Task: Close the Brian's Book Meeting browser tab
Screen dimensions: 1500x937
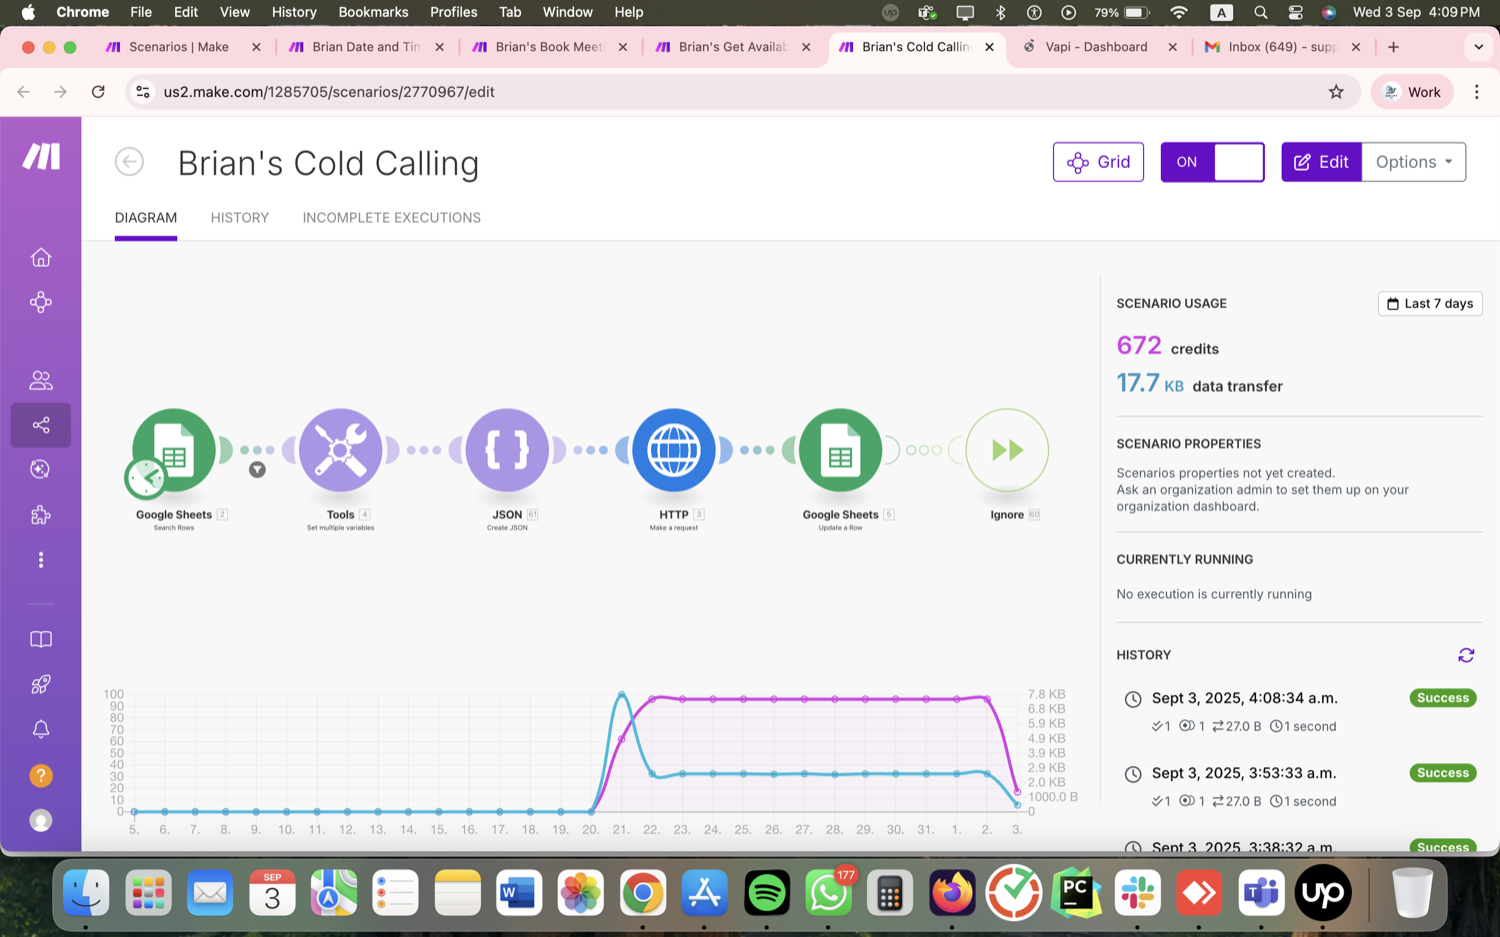Action: coord(623,47)
